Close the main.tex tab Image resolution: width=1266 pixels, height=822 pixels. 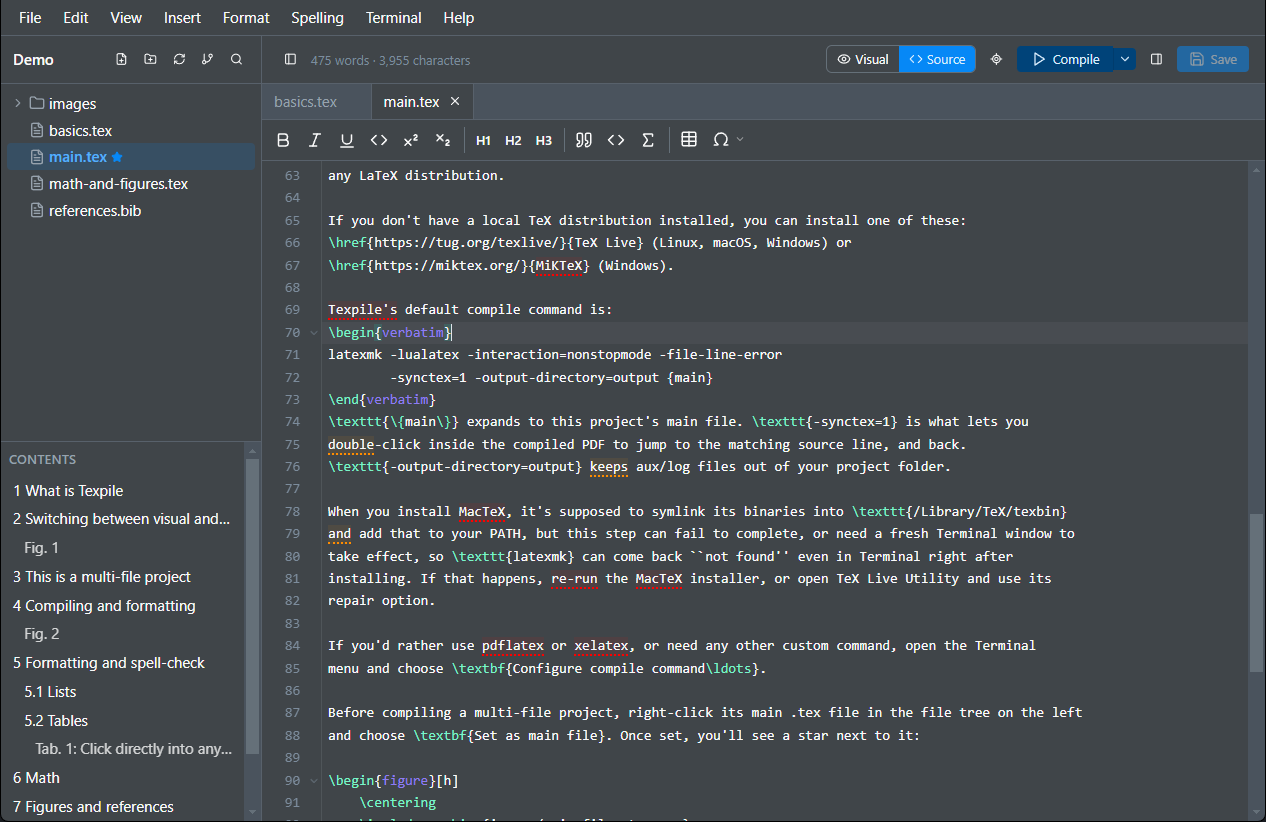click(455, 102)
